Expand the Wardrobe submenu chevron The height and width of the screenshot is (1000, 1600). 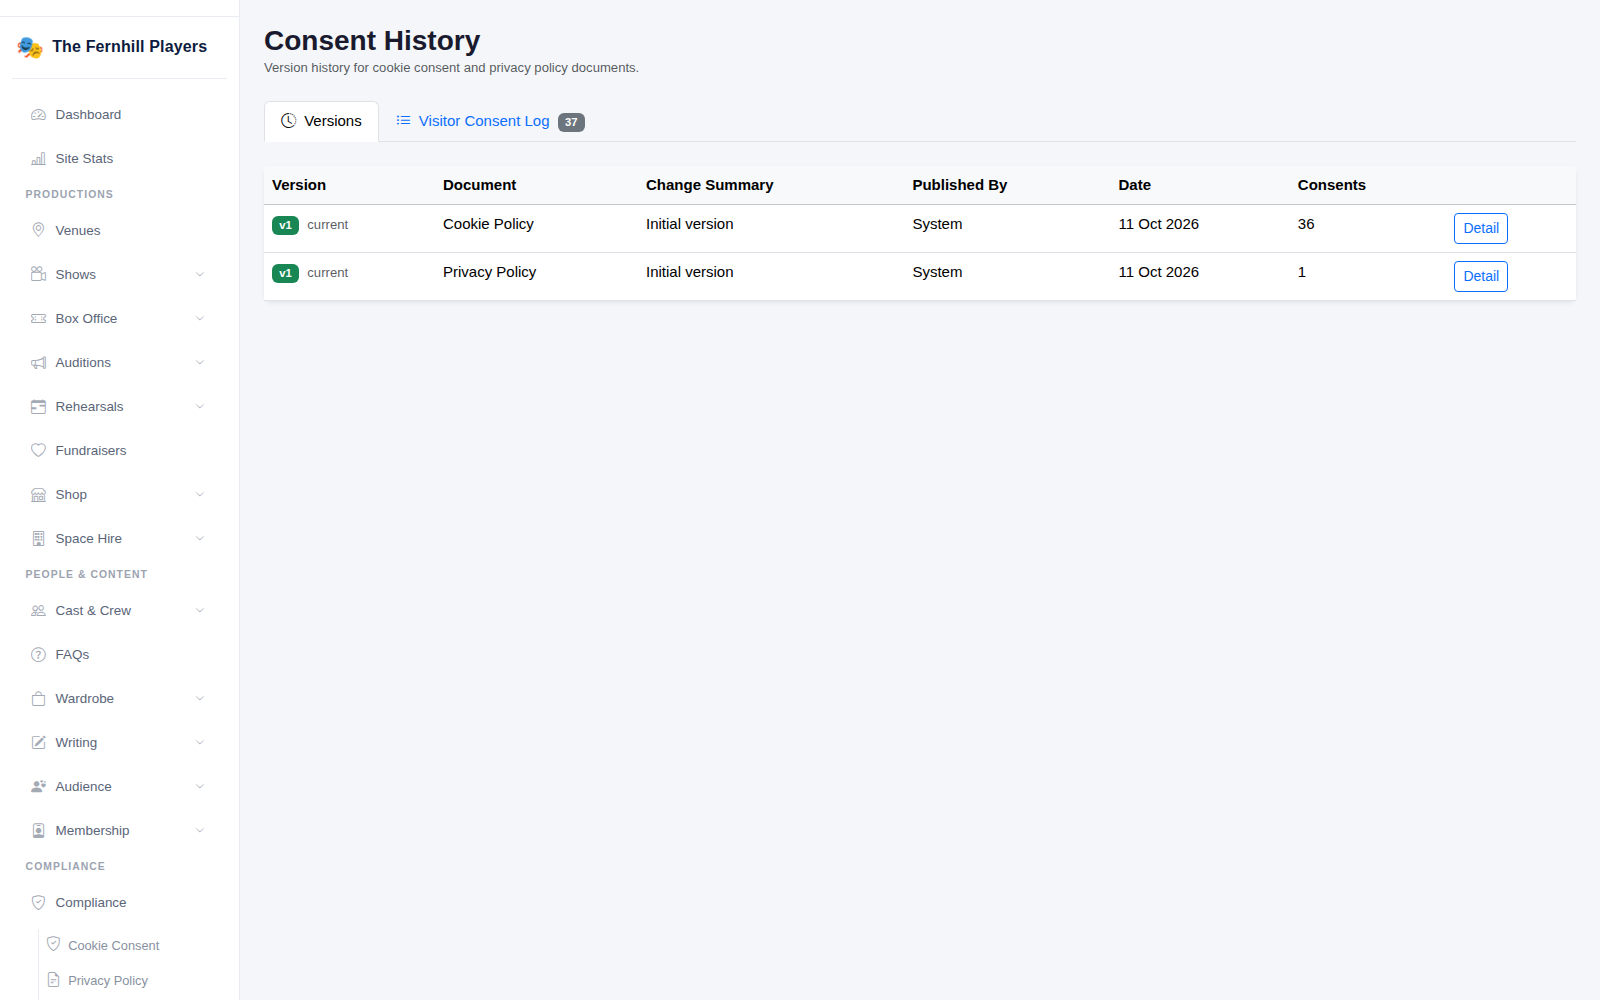point(200,699)
